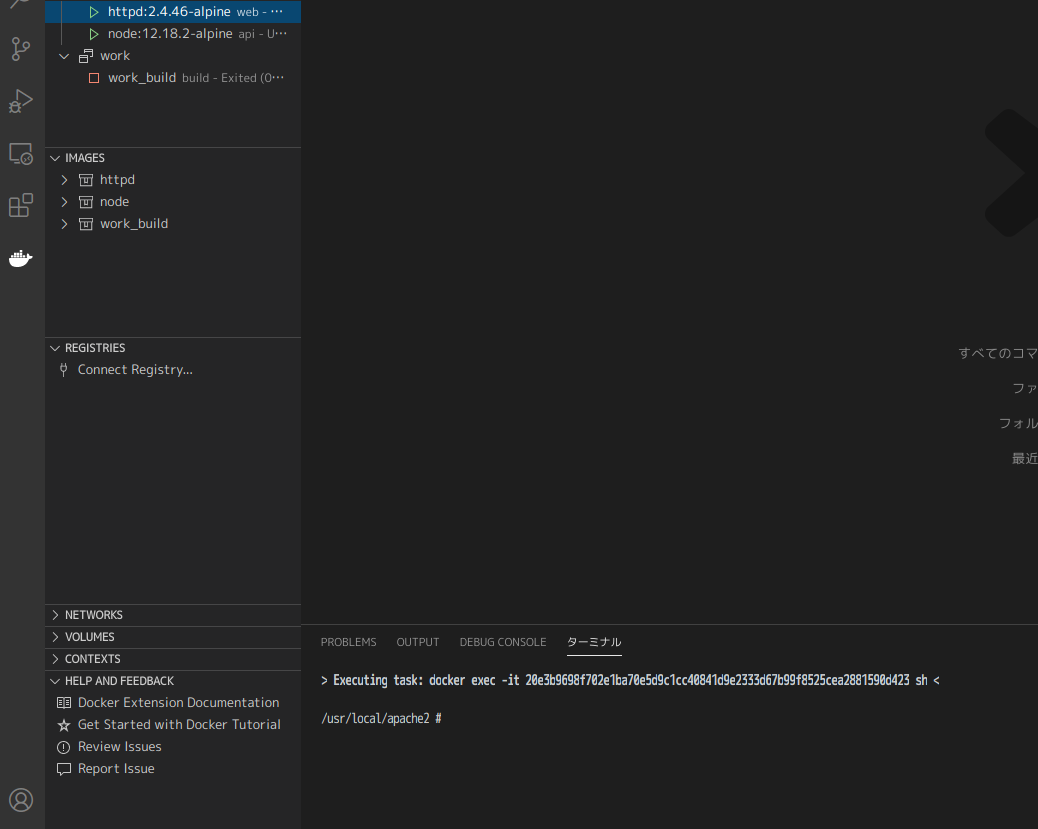Click the terminal prompt /usr/local/apache2 #
Screen dimensions: 1038x829
[x=381, y=718]
